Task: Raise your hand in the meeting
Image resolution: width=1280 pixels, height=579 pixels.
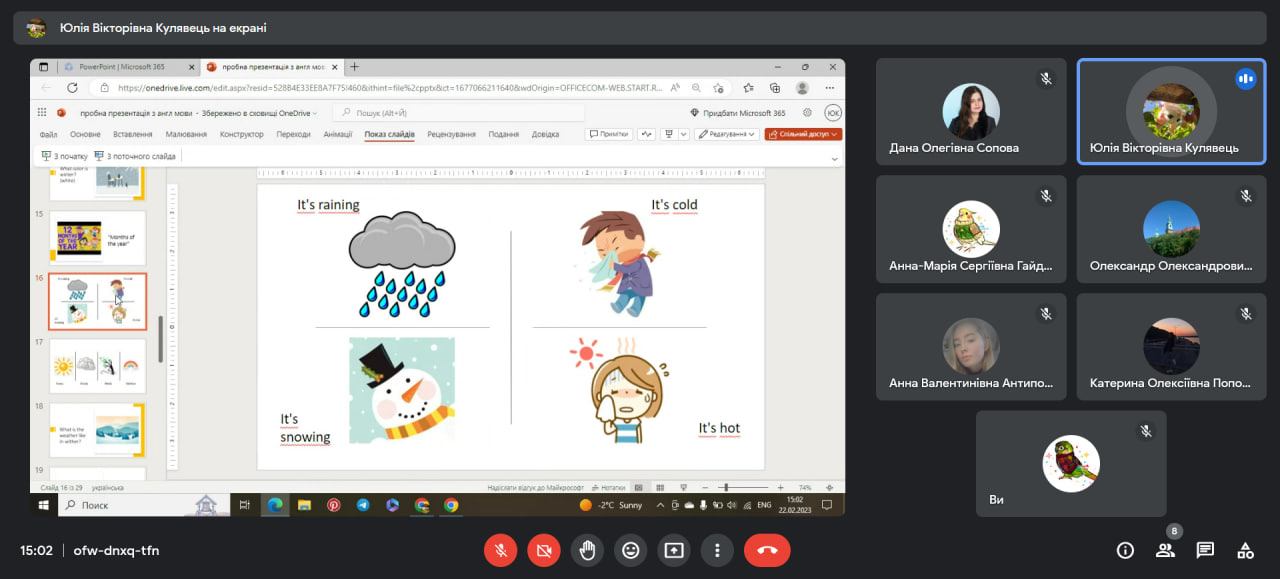Action: 587,550
